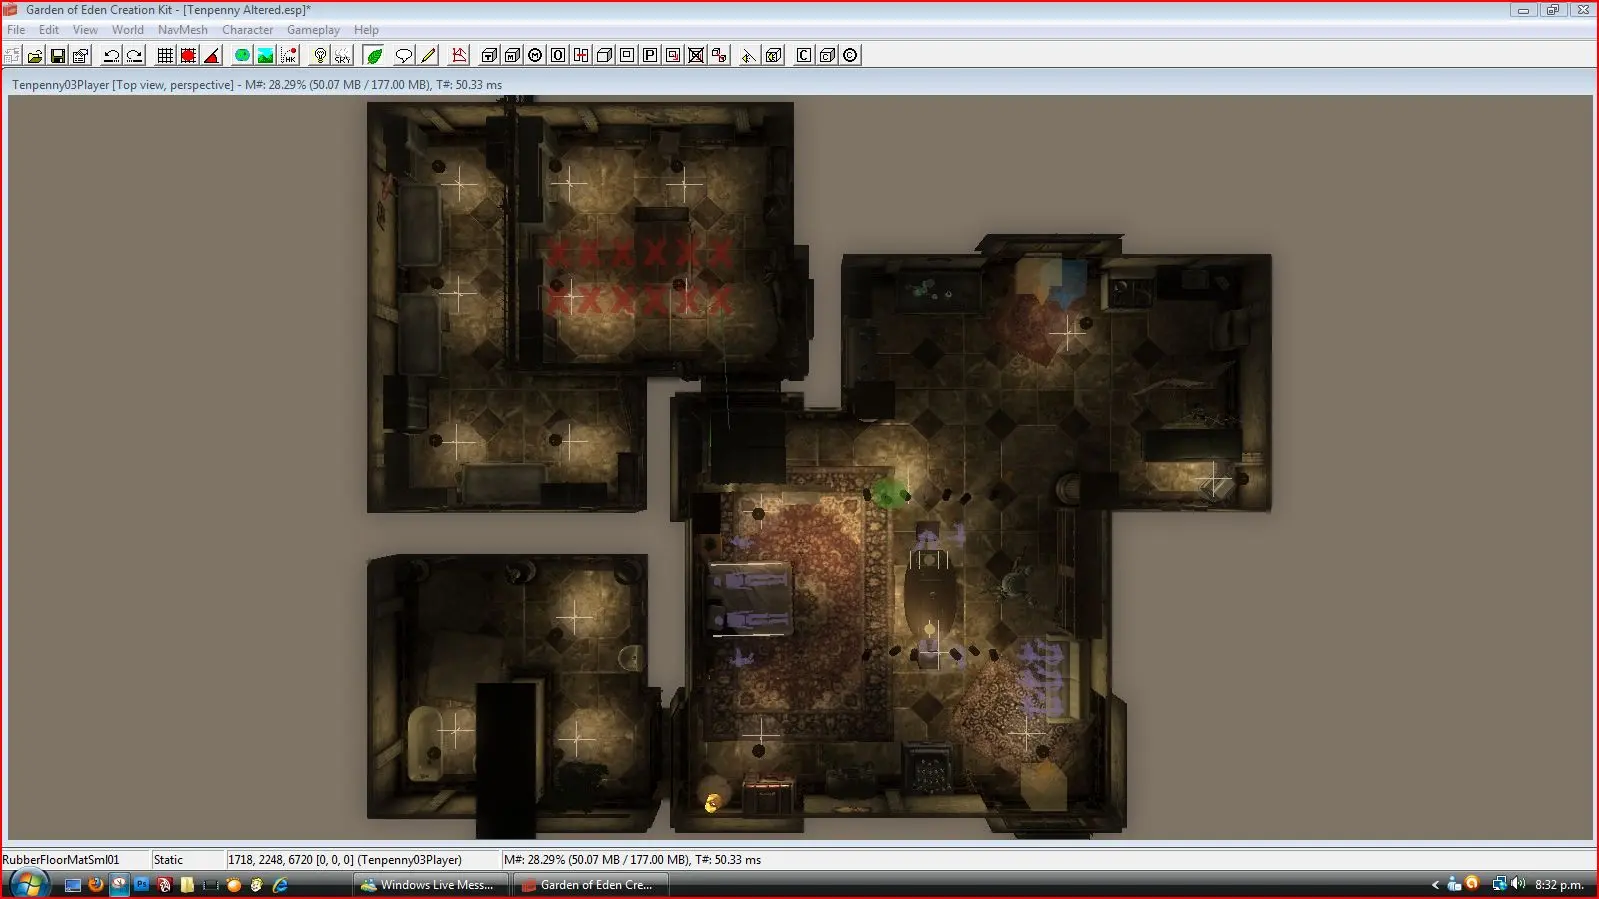The image size is (1599, 899).
Task: Click the cube labeled C icon
Action: pyautogui.click(x=827, y=56)
